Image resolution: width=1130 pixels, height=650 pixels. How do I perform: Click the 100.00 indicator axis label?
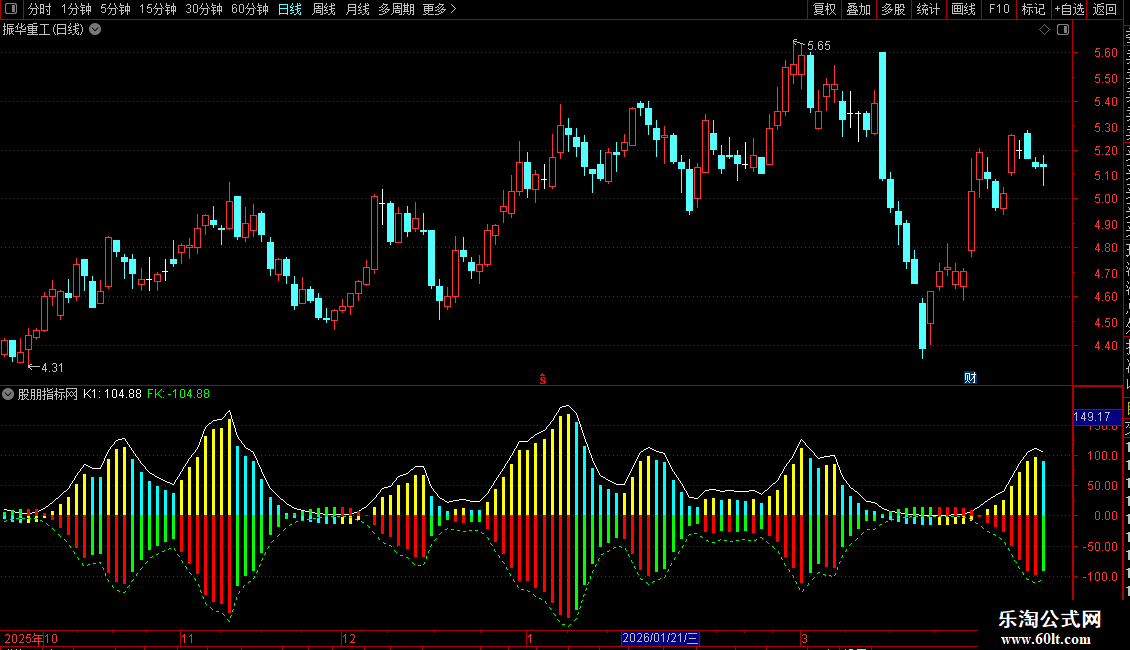1103,455
